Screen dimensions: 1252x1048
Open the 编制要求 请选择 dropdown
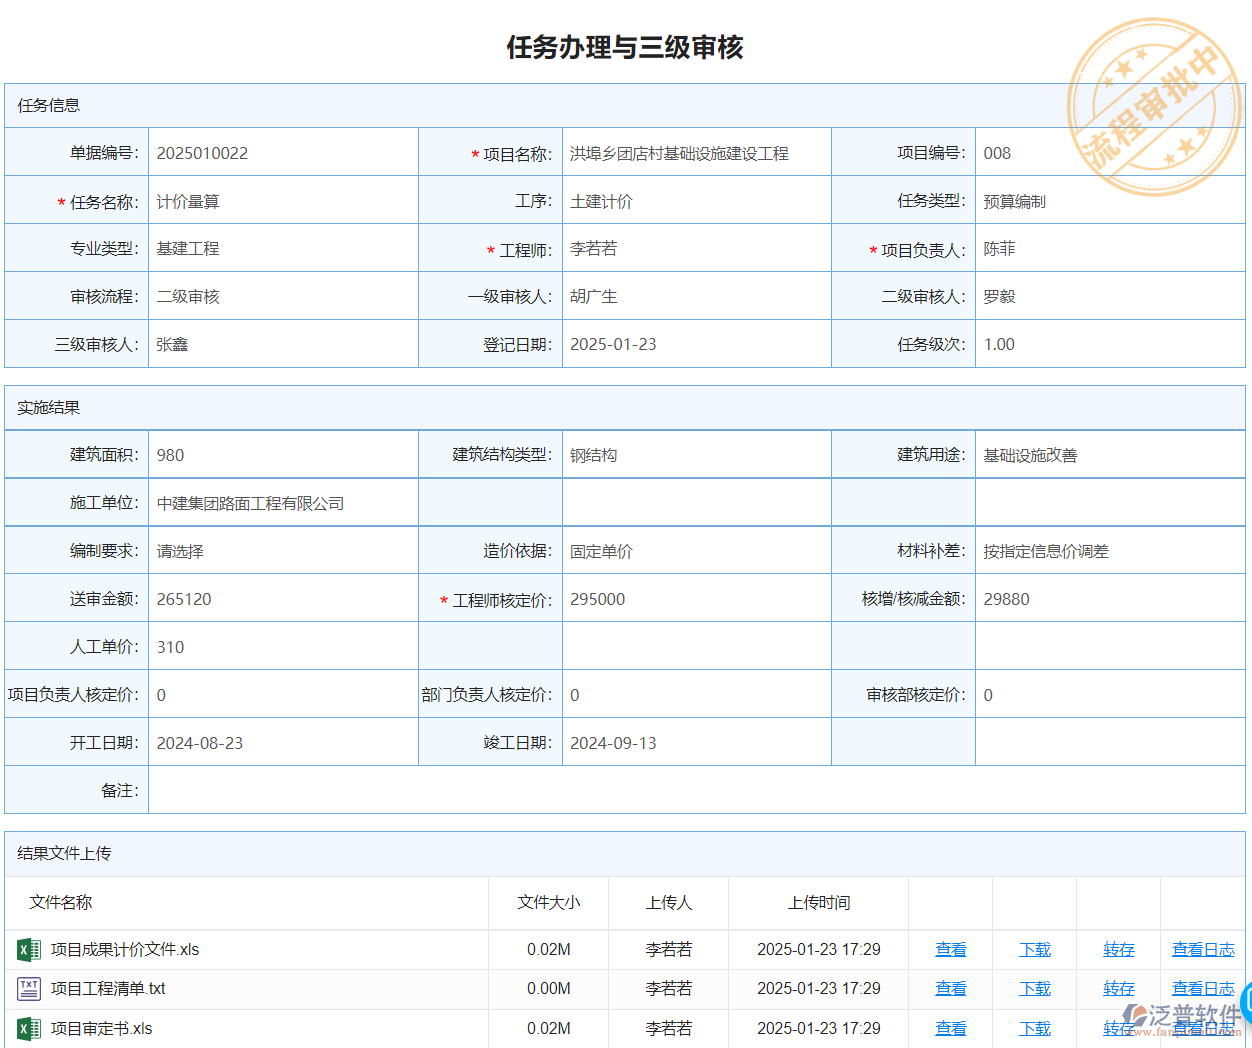[282, 551]
